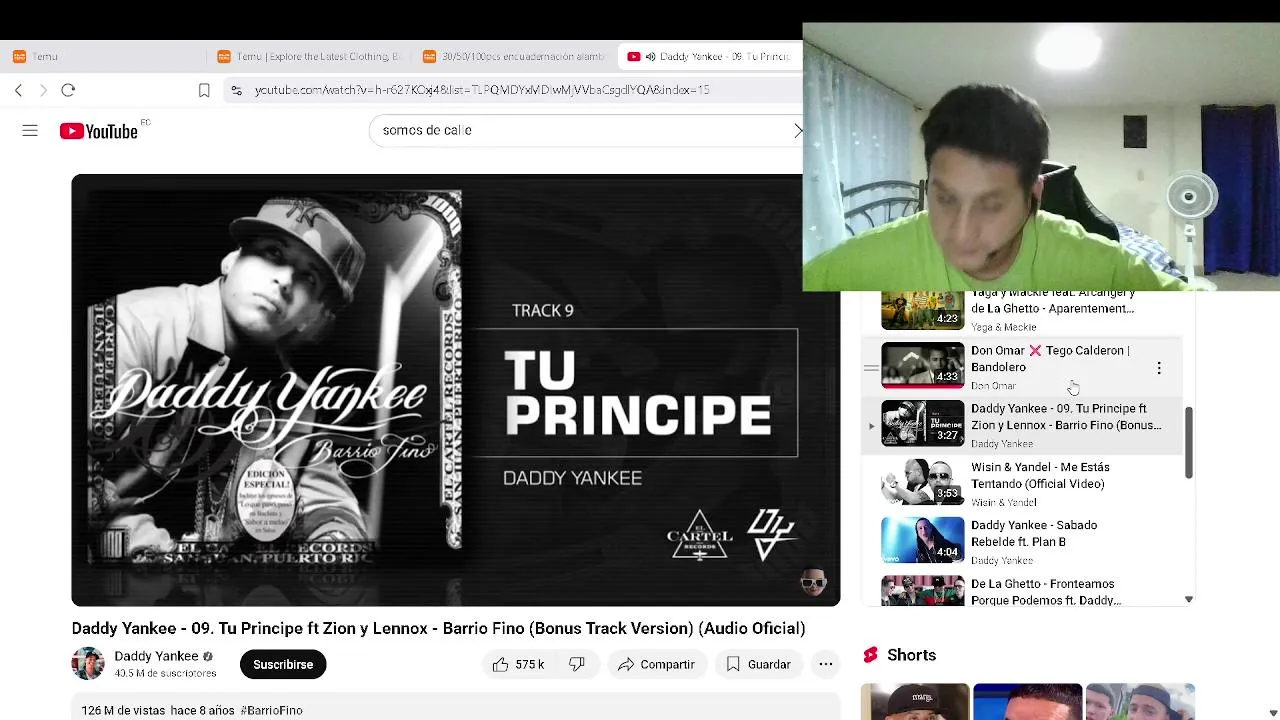Open De La Ghetto Fronteamos thumbnail
Screen dimensions: 1280x720
coord(922,591)
